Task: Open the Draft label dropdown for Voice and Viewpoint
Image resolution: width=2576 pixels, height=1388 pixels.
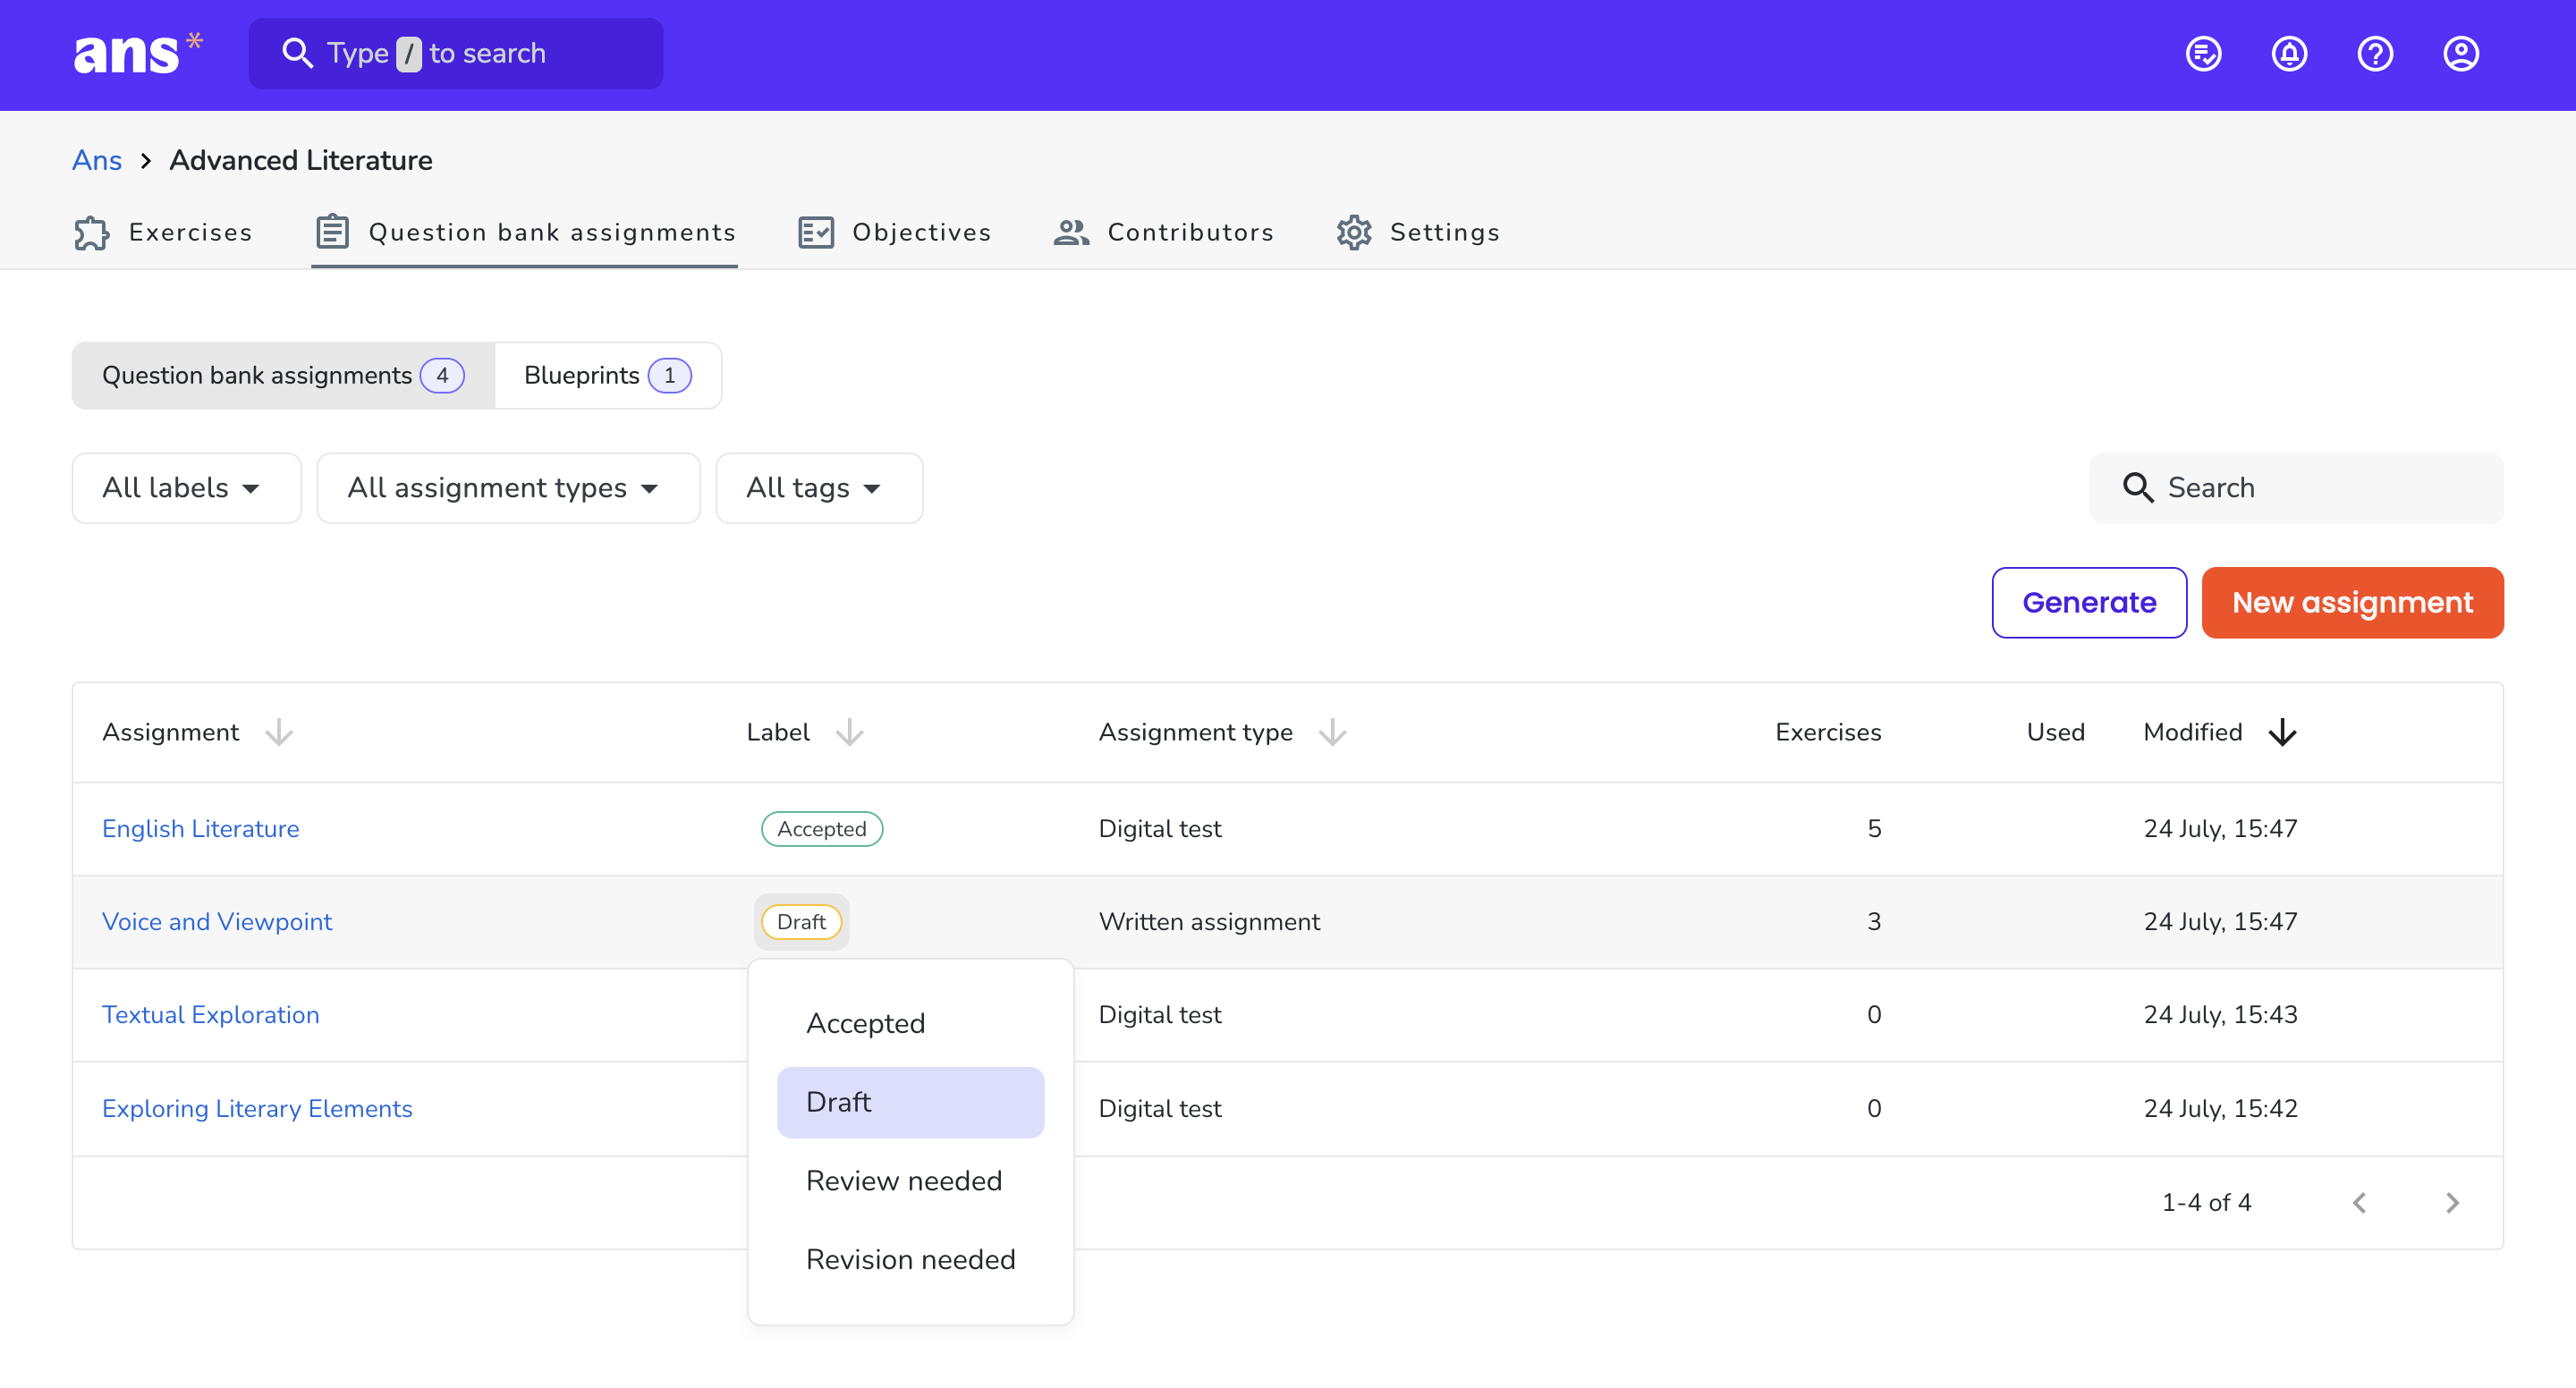Action: [x=801, y=921]
